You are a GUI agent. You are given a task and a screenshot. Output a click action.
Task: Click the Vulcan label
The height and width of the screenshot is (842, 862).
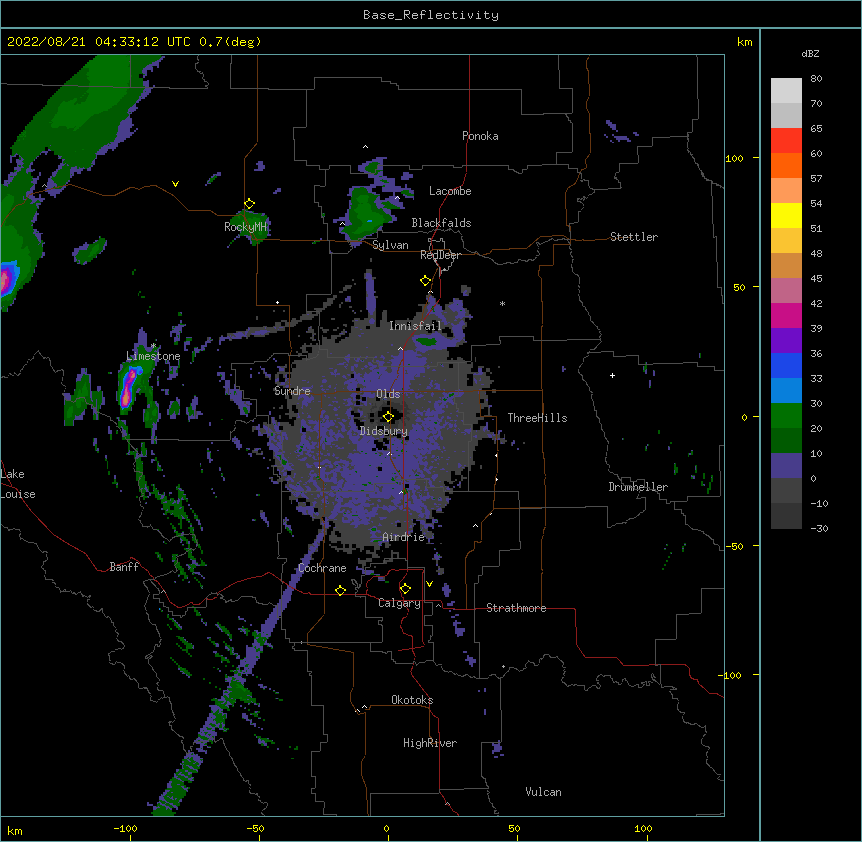coord(543,792)
